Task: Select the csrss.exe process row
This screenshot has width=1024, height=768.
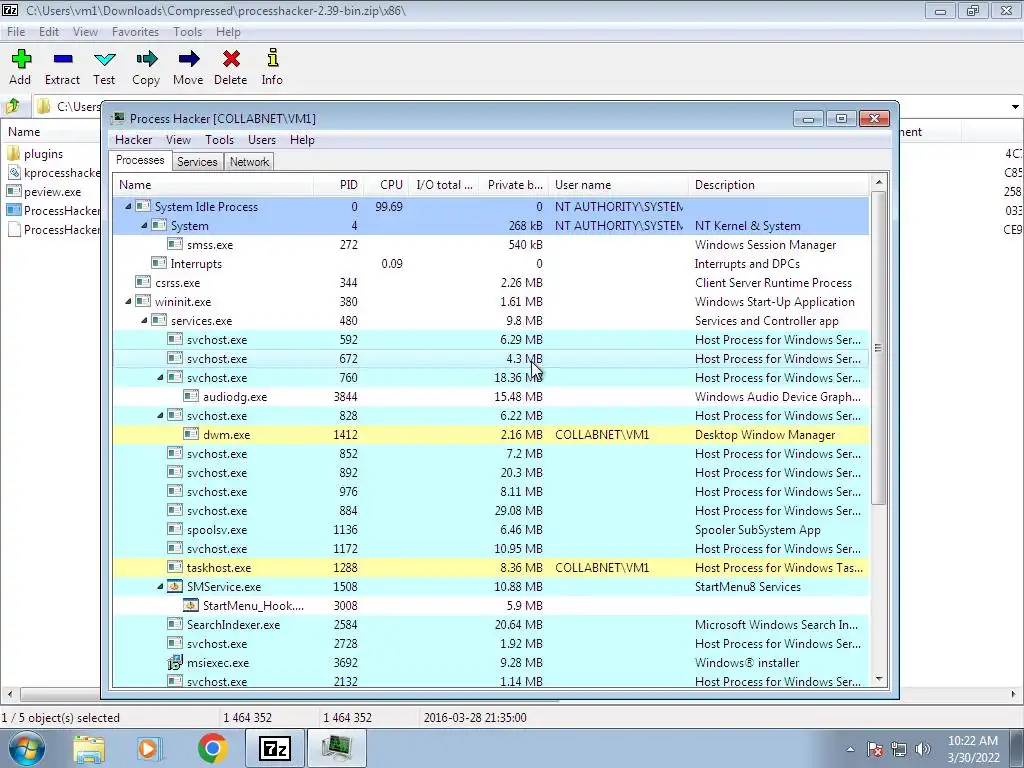Action: 491,283
